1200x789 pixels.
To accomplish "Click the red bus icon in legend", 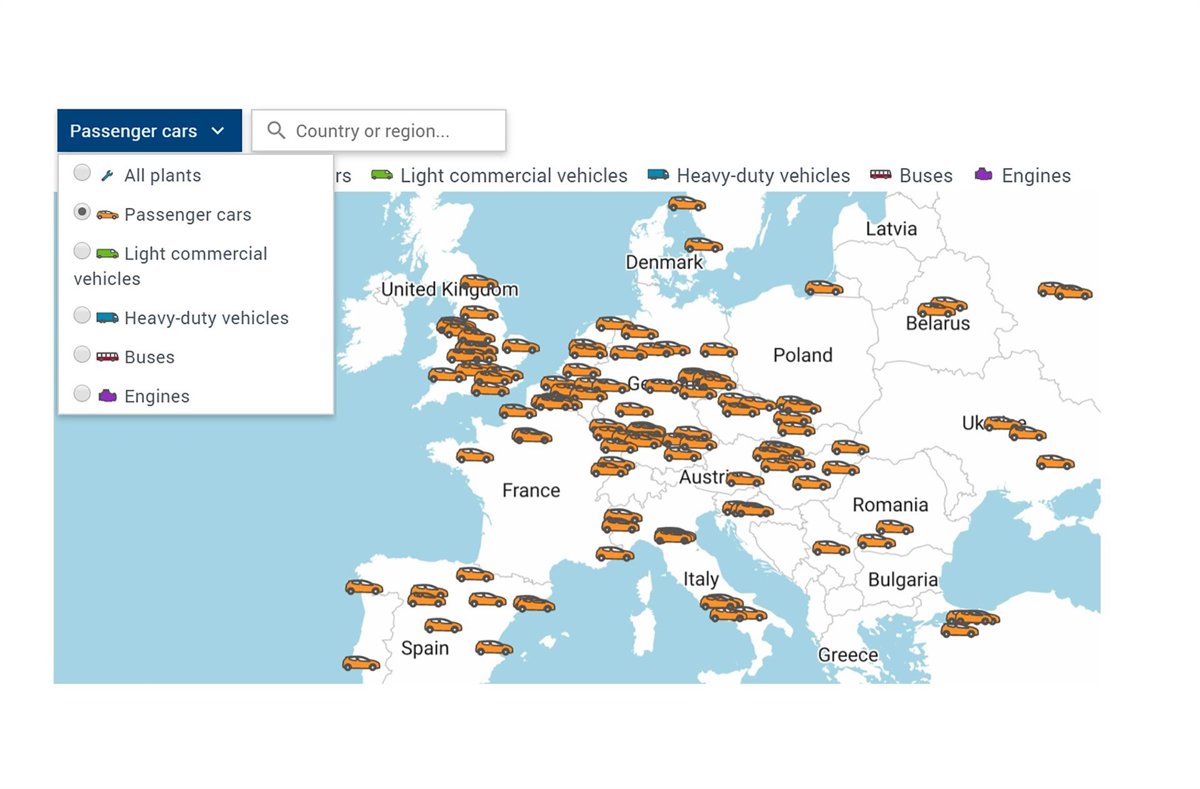I will point(880,175).
